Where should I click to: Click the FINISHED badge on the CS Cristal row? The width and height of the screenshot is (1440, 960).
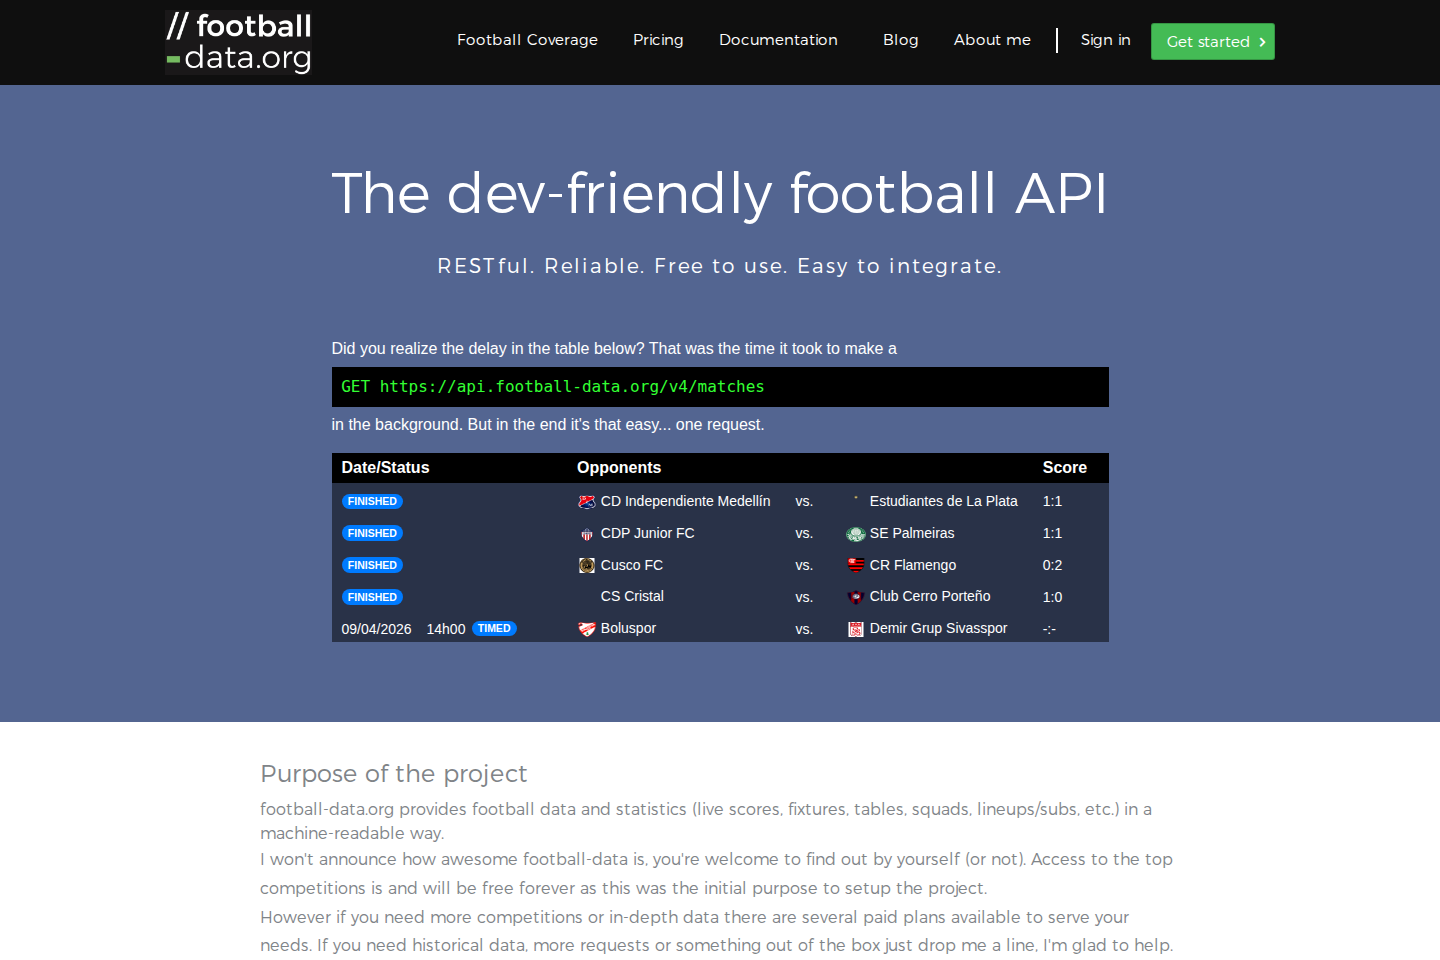click(x=372, y=597)
